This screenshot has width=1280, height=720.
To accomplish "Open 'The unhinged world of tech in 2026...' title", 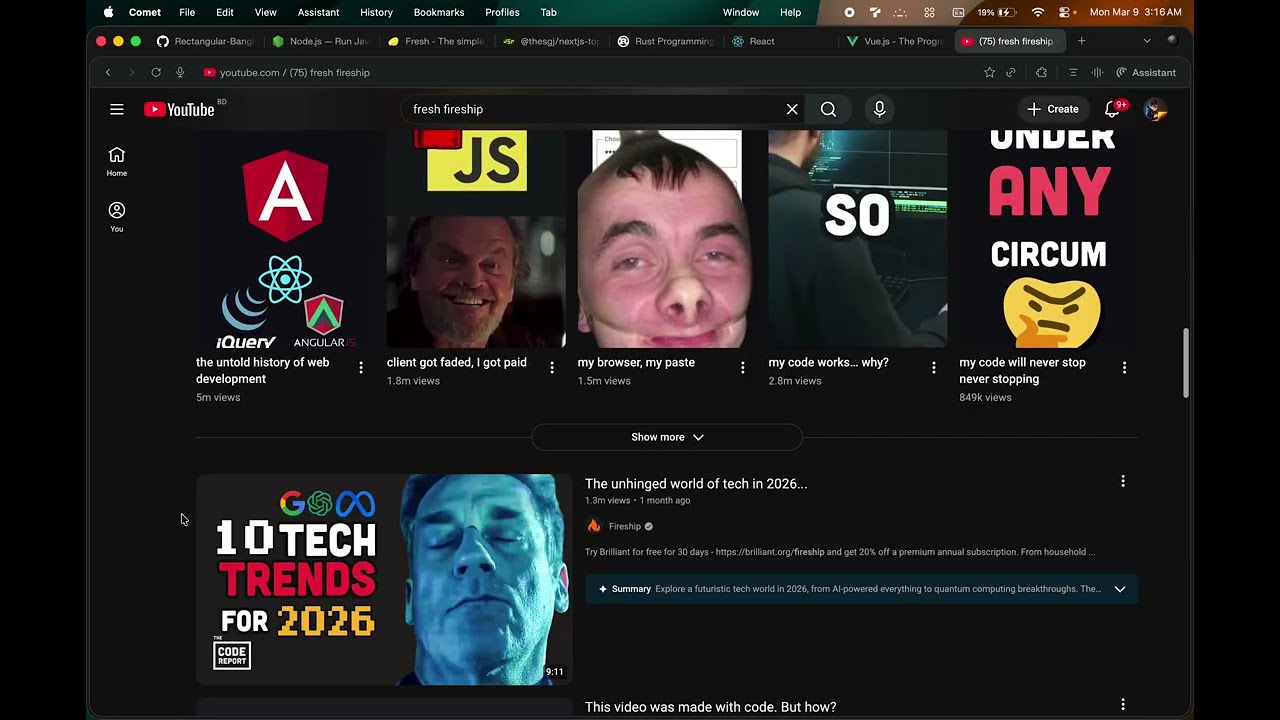I will (x=696, y=483).
